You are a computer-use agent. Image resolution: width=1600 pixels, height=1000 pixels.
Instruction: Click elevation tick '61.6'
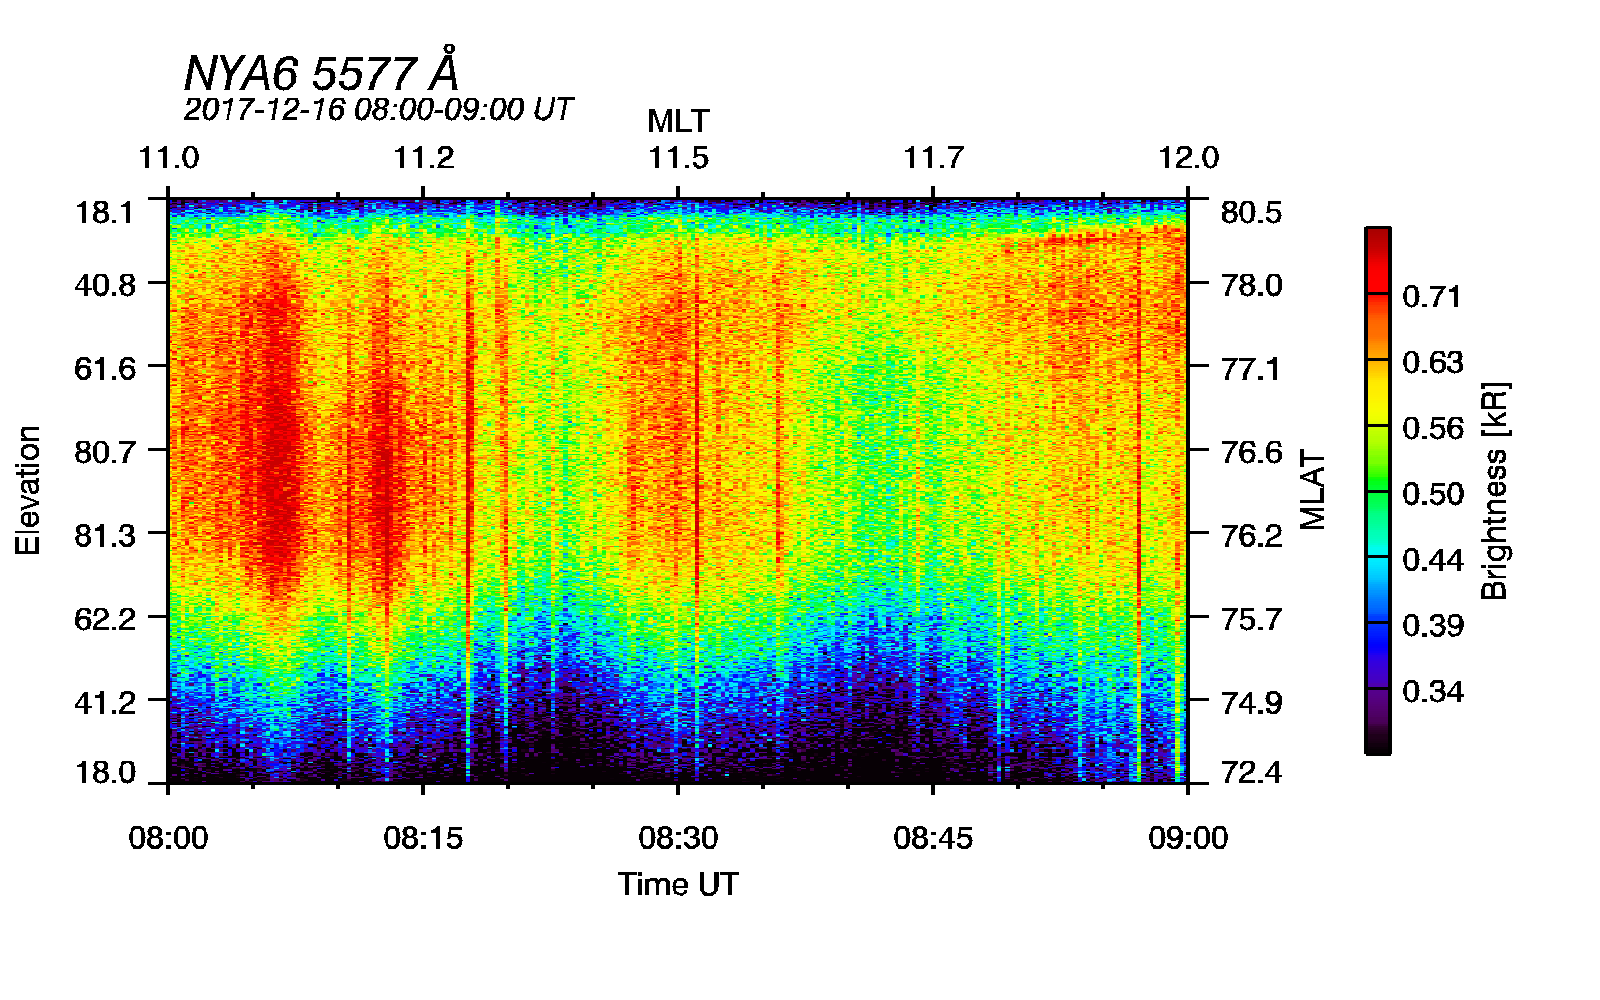[x=105, y=369]
